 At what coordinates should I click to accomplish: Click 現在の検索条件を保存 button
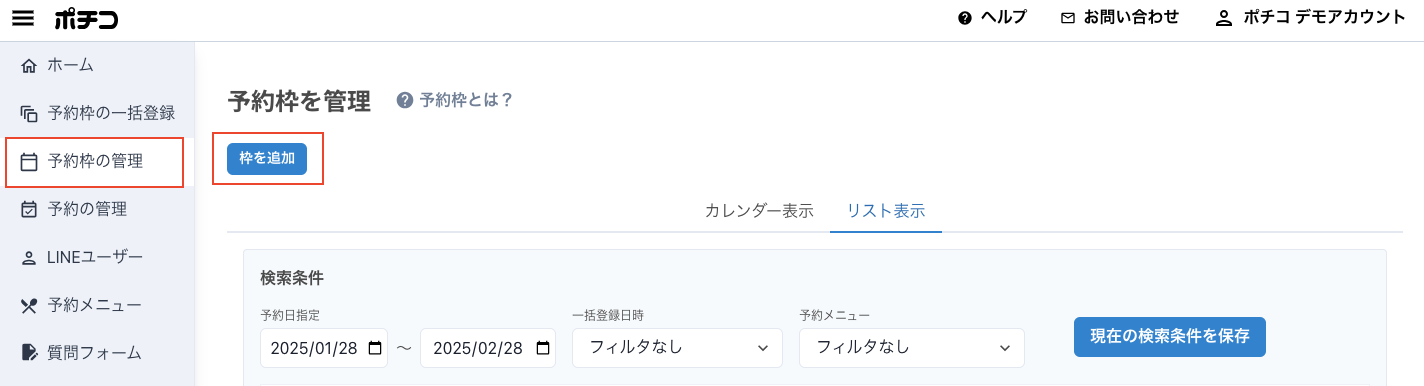1170,337
